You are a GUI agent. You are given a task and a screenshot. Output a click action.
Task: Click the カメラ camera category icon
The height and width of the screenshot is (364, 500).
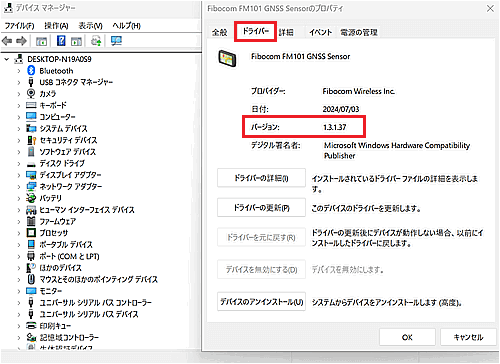point(31,93)
